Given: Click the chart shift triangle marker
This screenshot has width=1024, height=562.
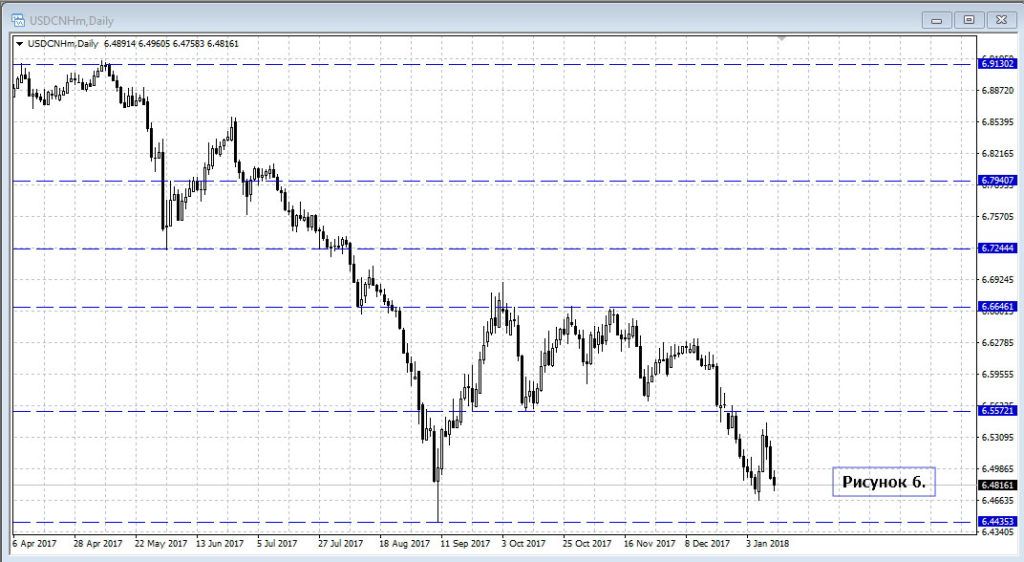Looking at the screenshot, I should (x=782, y=39).
